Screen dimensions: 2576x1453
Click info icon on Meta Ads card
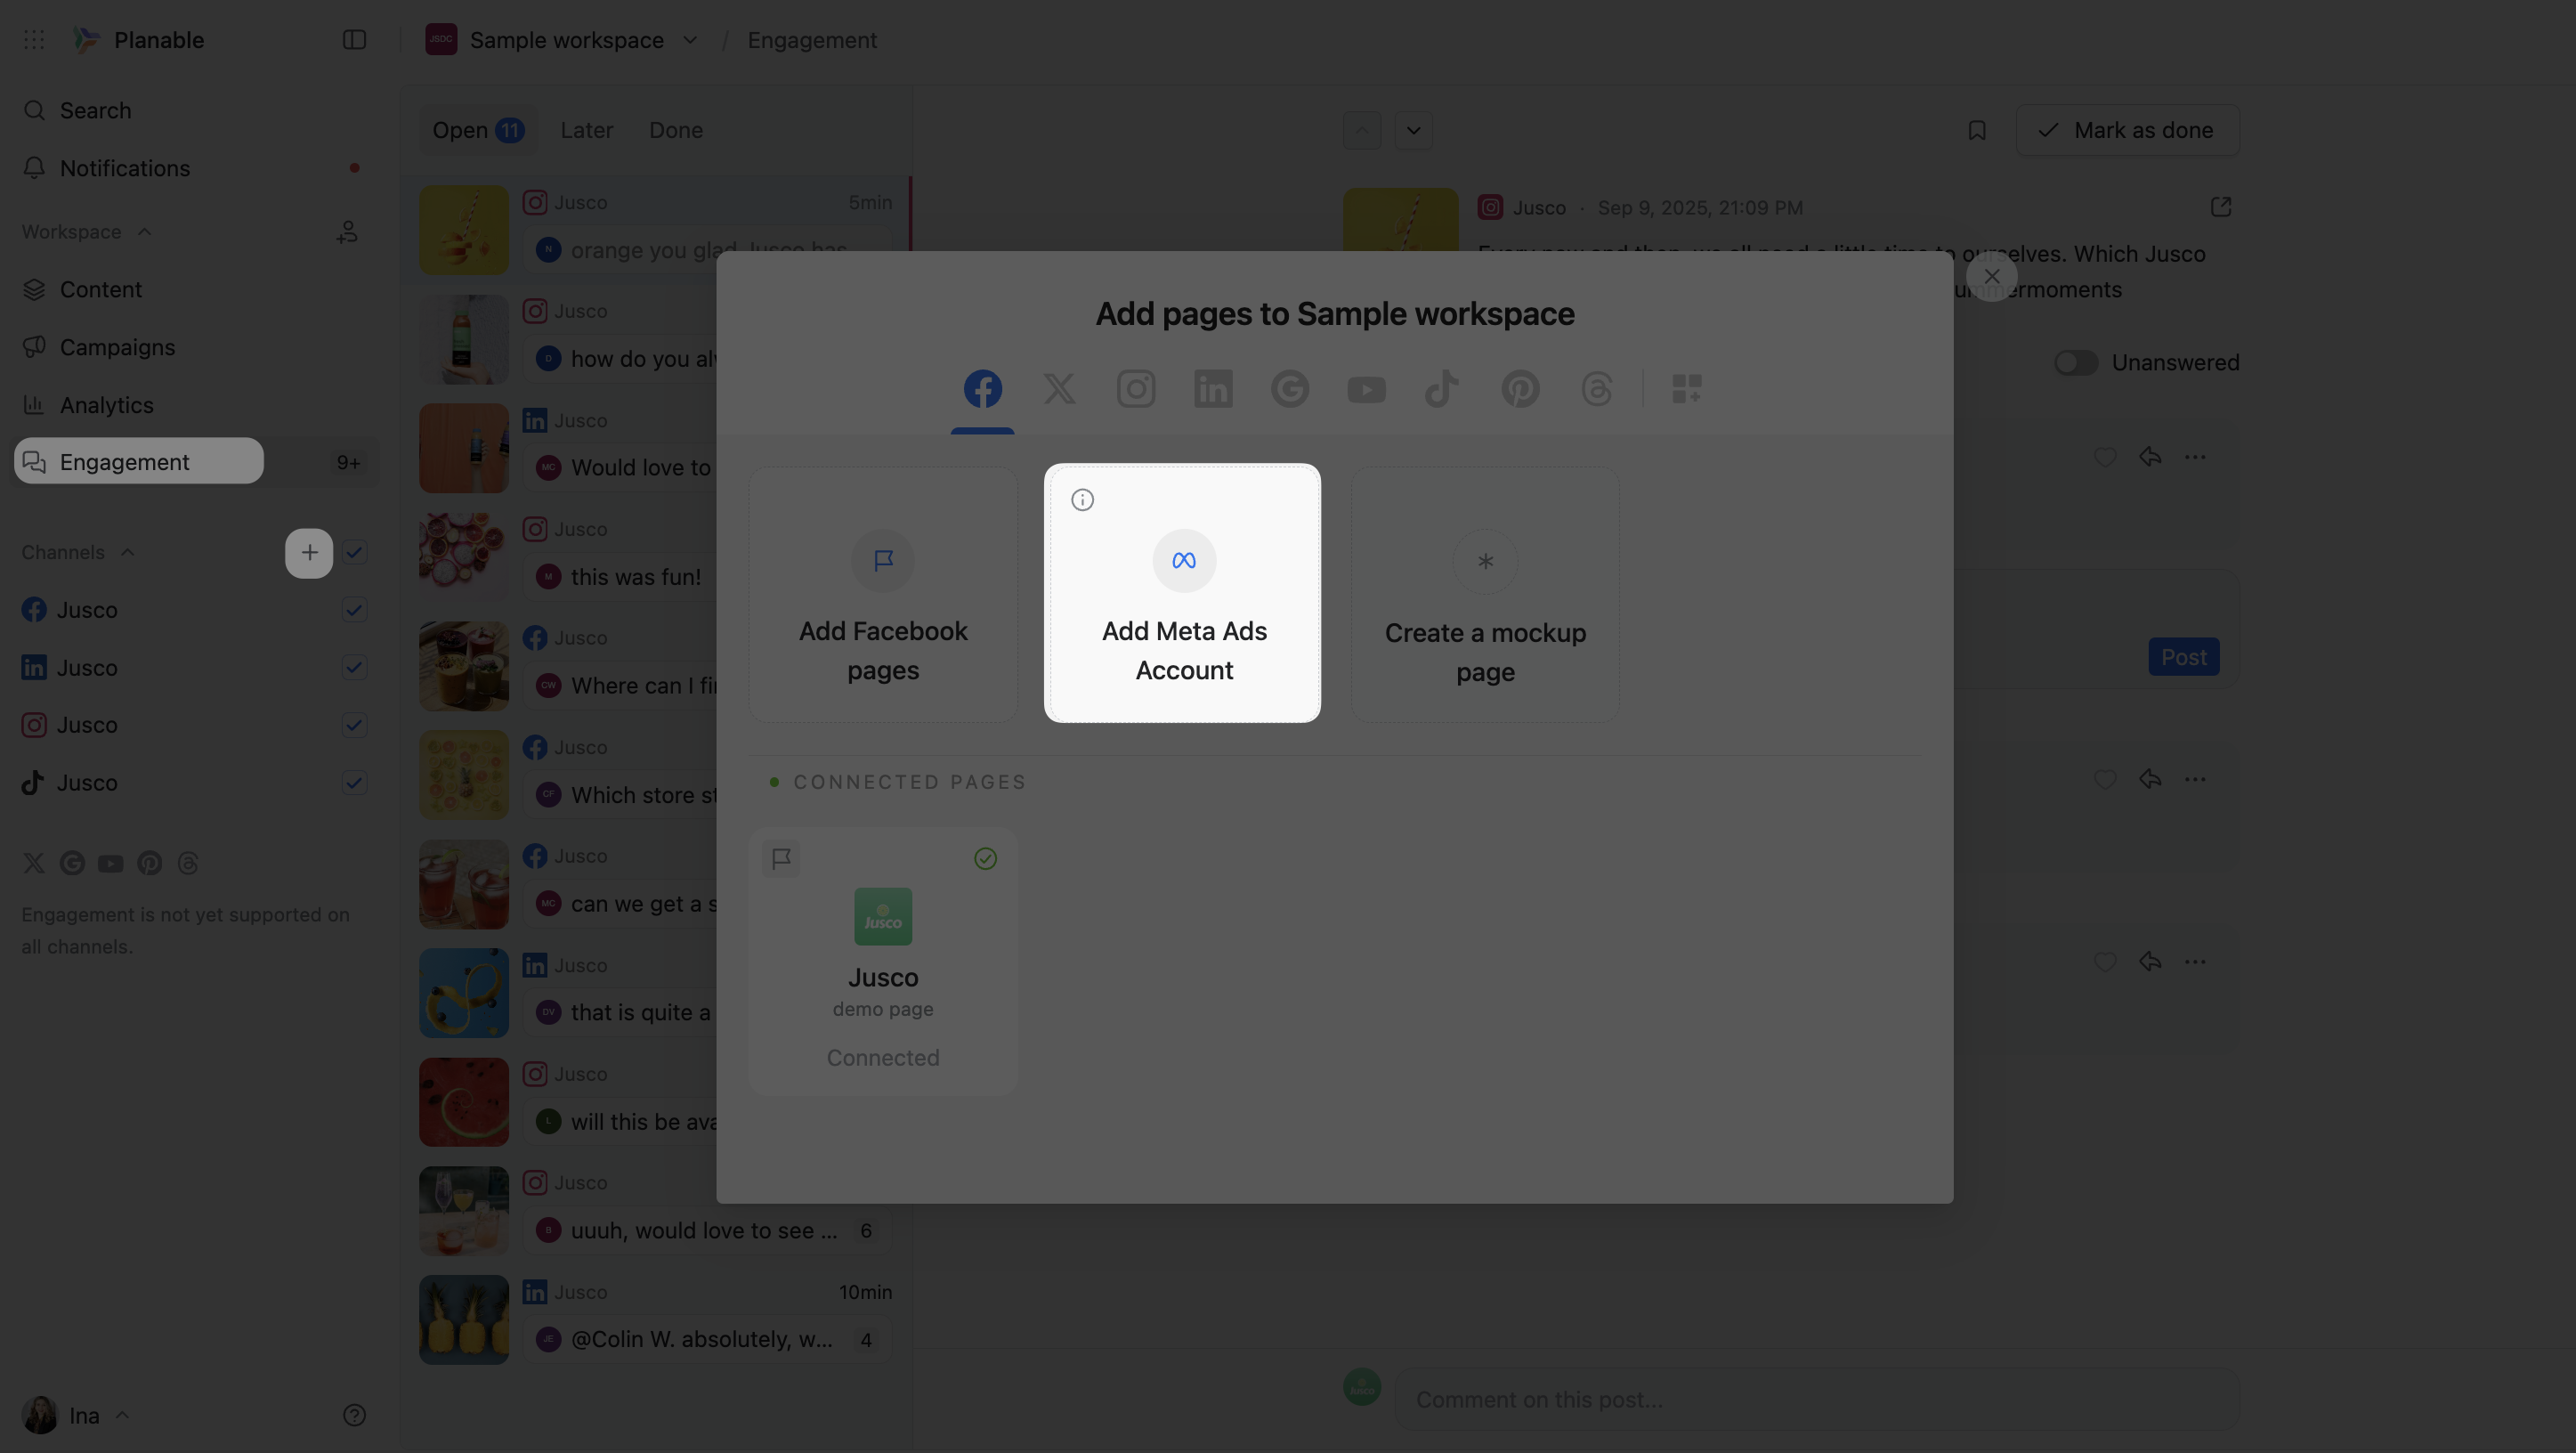[1082, 500]
